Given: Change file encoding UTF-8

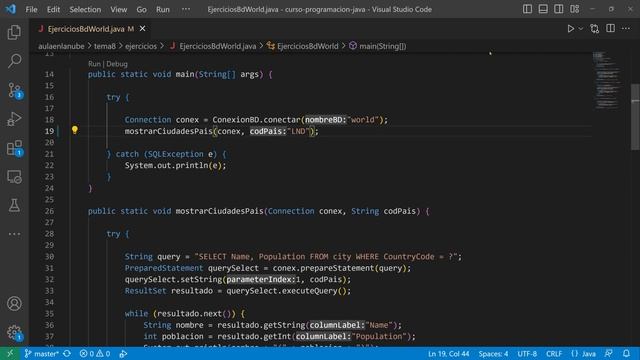Looking at the screenshot, I should point(527,353).
